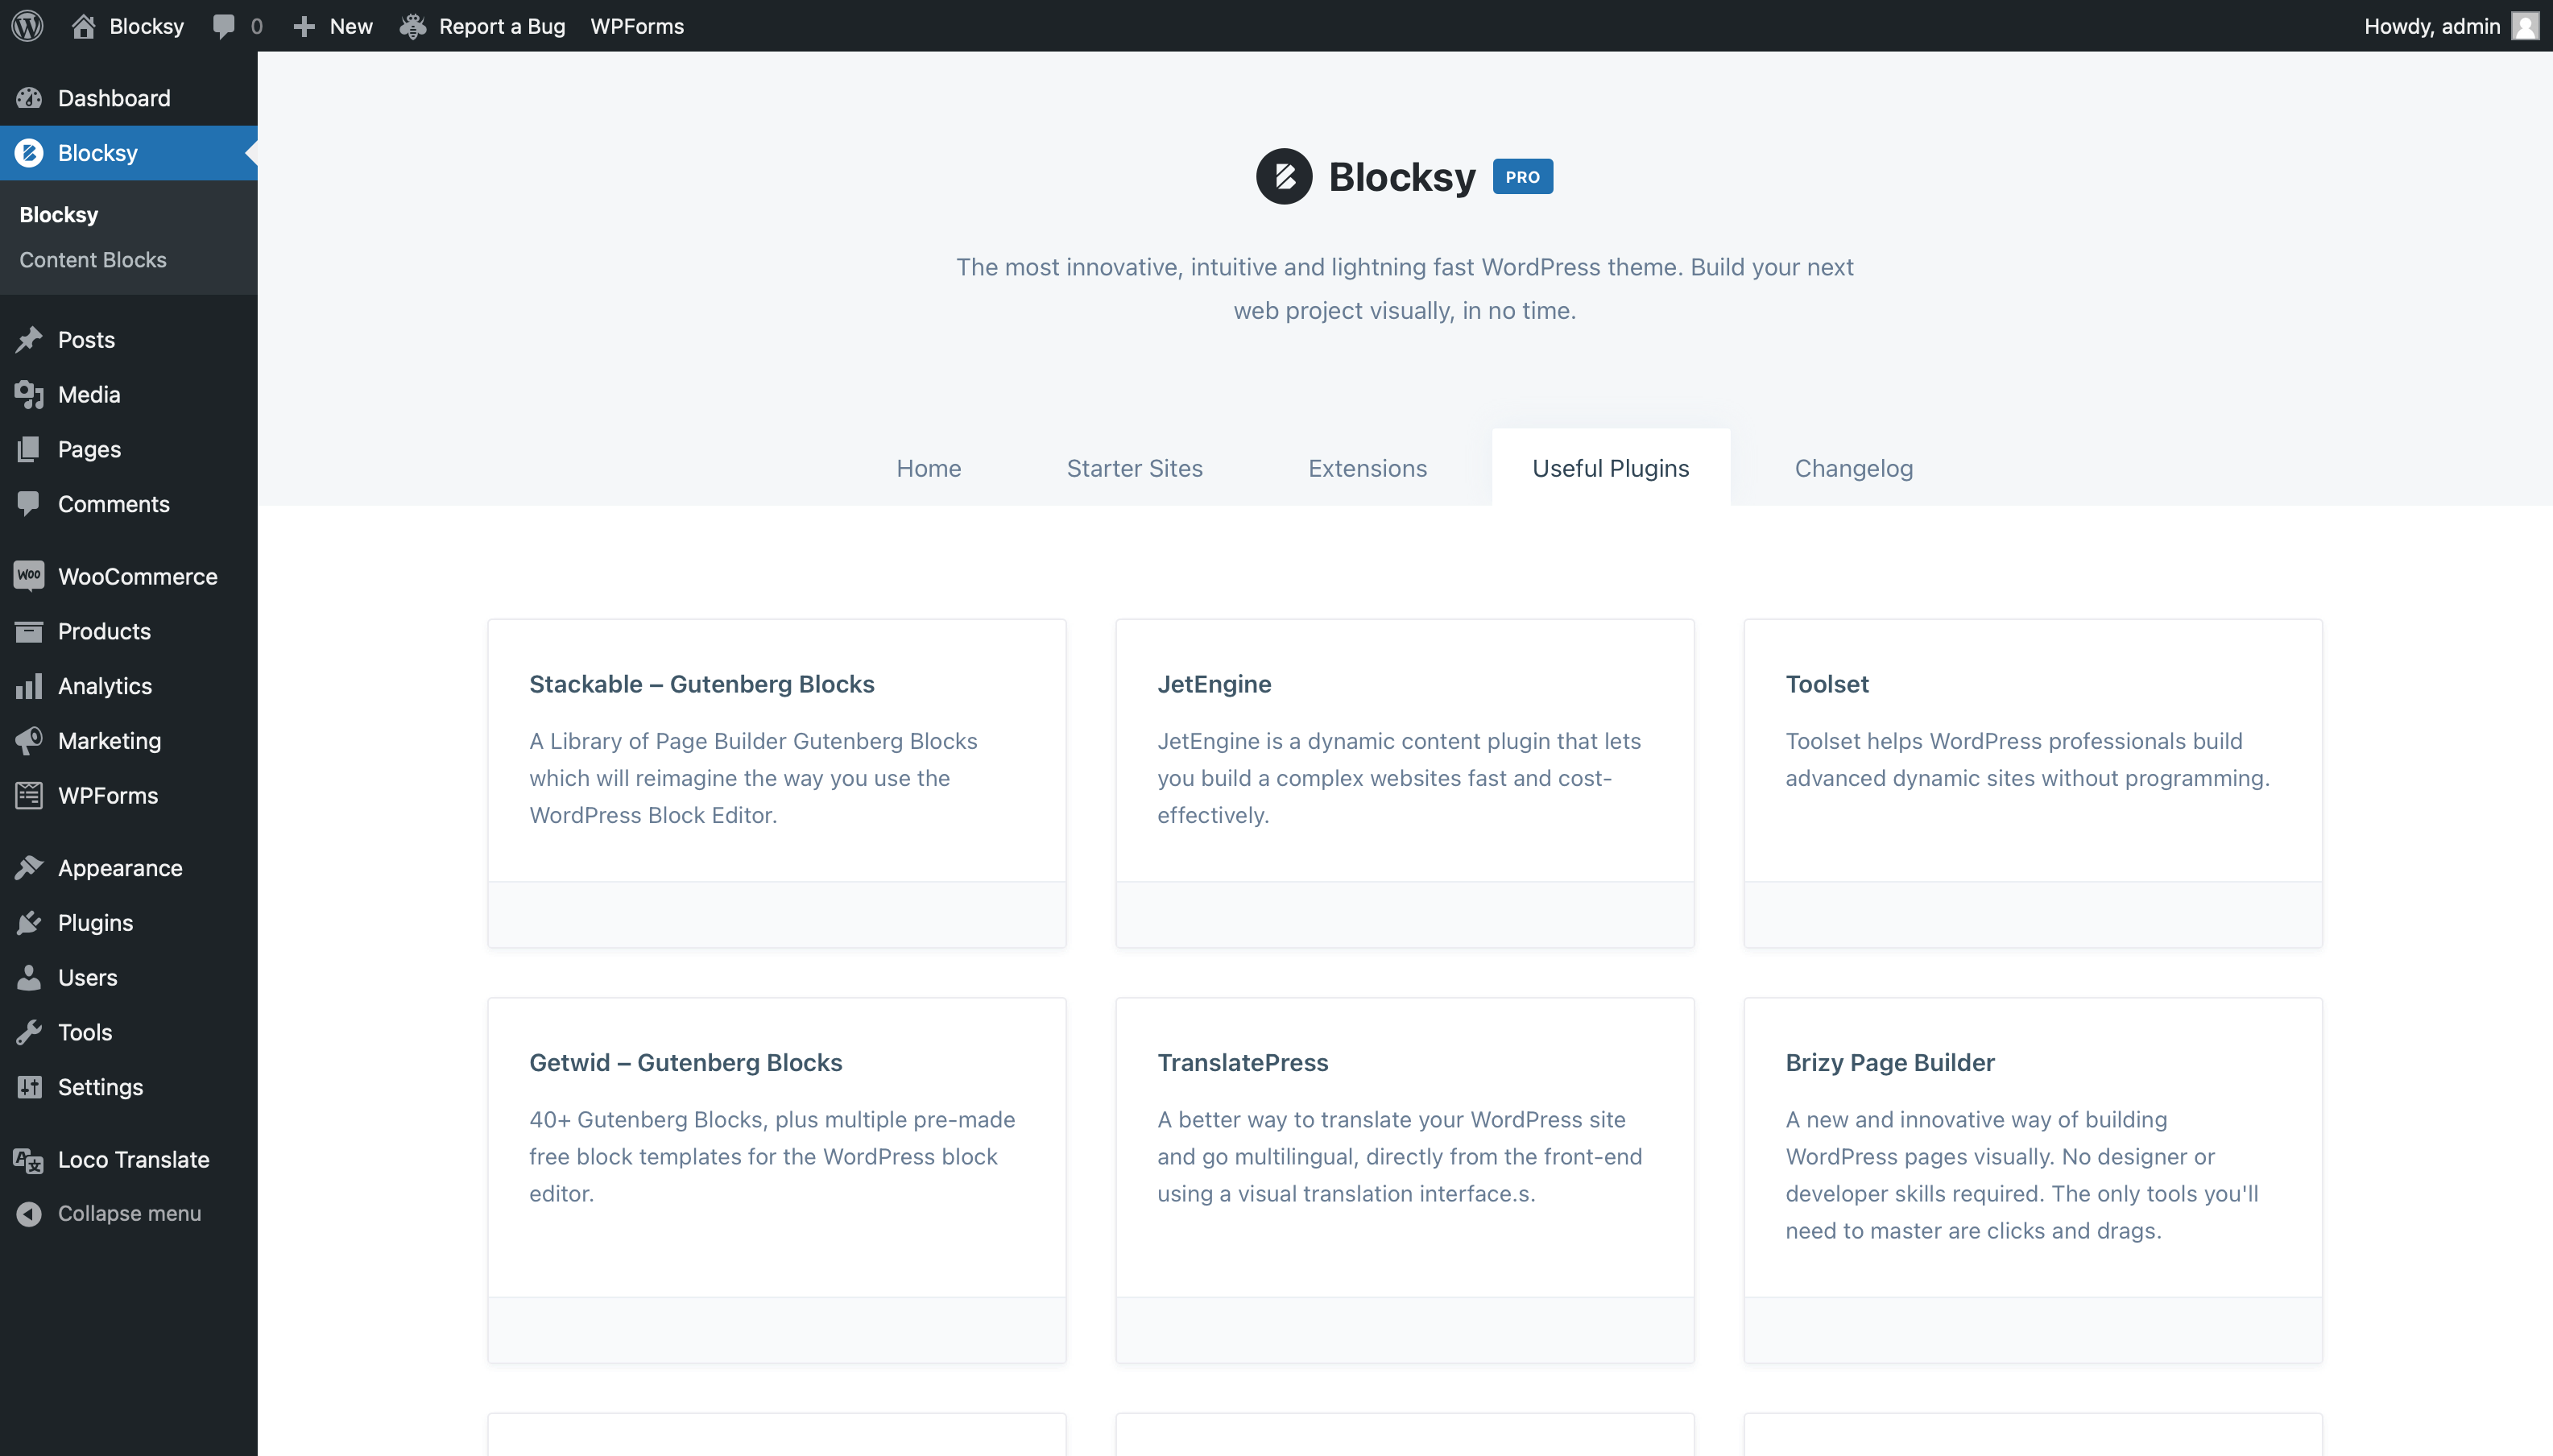The height and width of the screenshot is (1456, 2553).
Task: Click the Analytics bar chart icon
Action: tap(29, 686)
